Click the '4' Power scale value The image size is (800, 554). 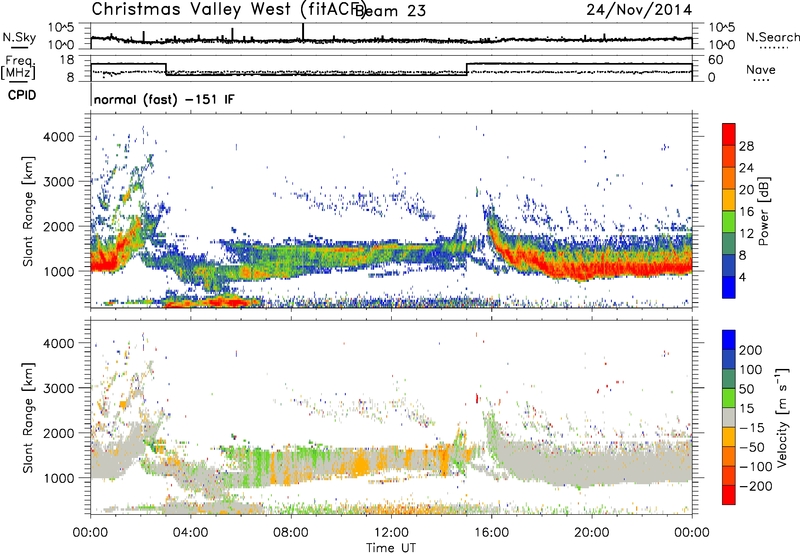pos(742,278)
